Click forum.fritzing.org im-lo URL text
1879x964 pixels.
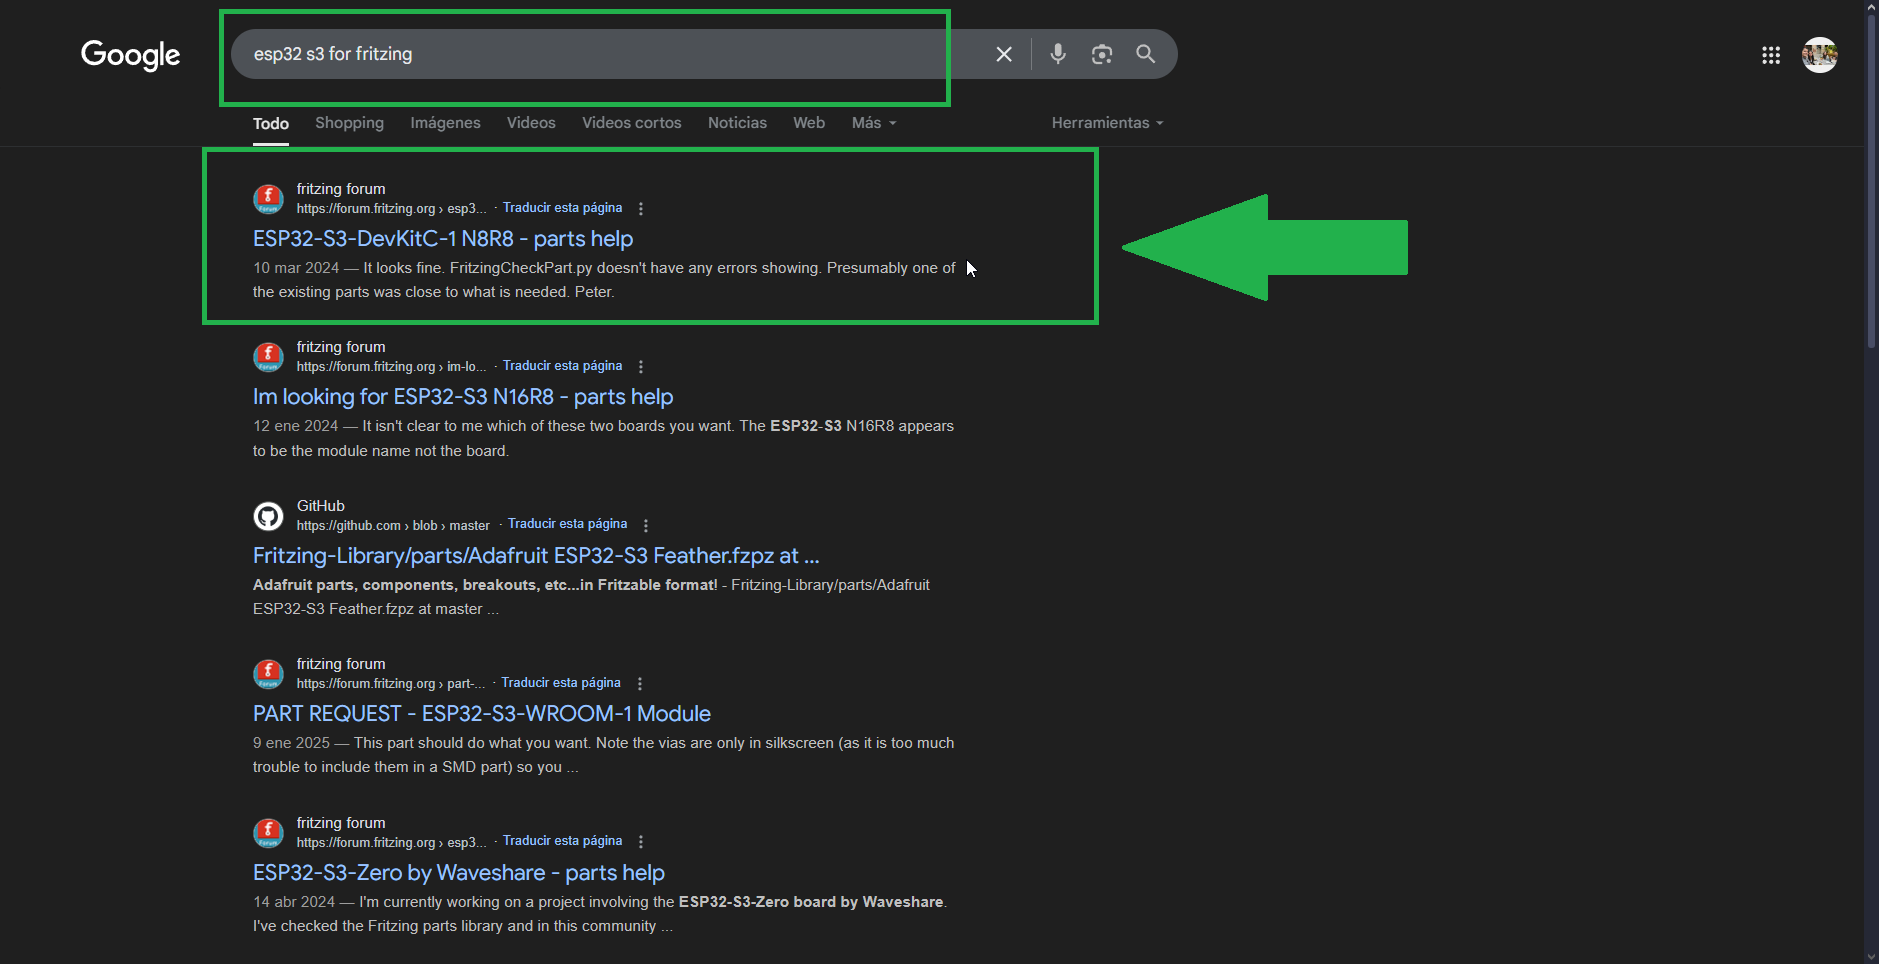pyautogui.click(x=391, y=367)
